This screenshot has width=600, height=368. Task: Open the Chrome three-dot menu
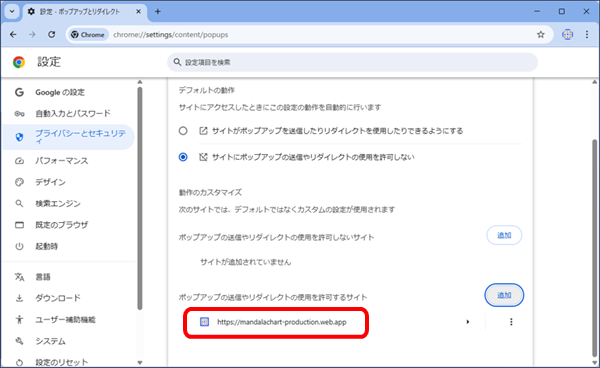(587, 35)
